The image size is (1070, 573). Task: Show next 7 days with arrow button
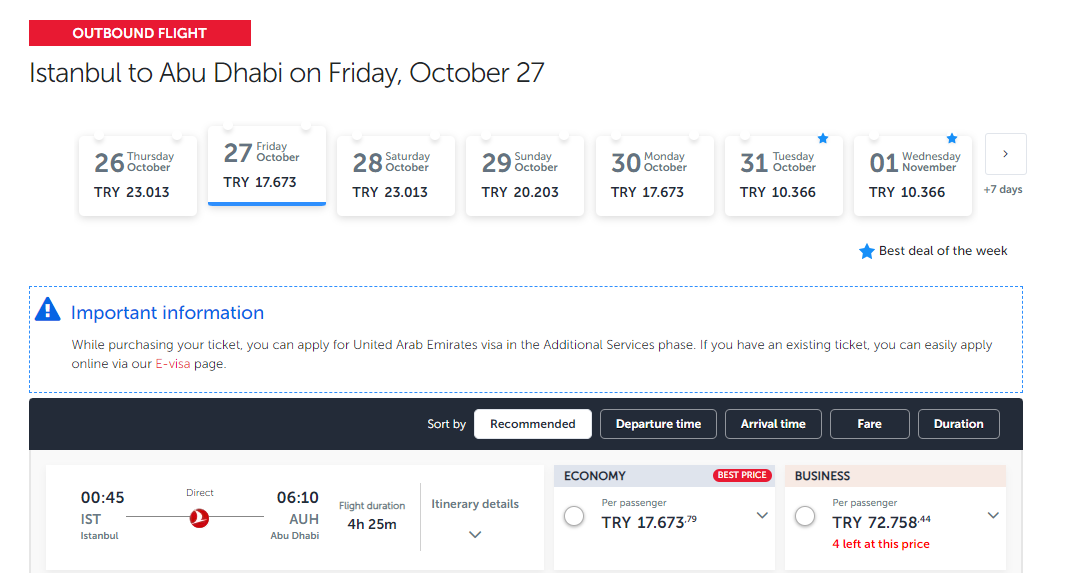pyautogui.click(x=1005, y=154)
